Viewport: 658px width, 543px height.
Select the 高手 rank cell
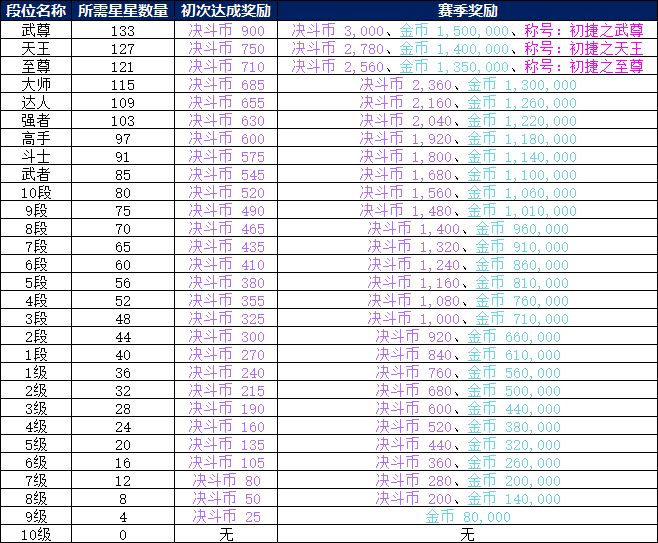click(x=36, y=138)
